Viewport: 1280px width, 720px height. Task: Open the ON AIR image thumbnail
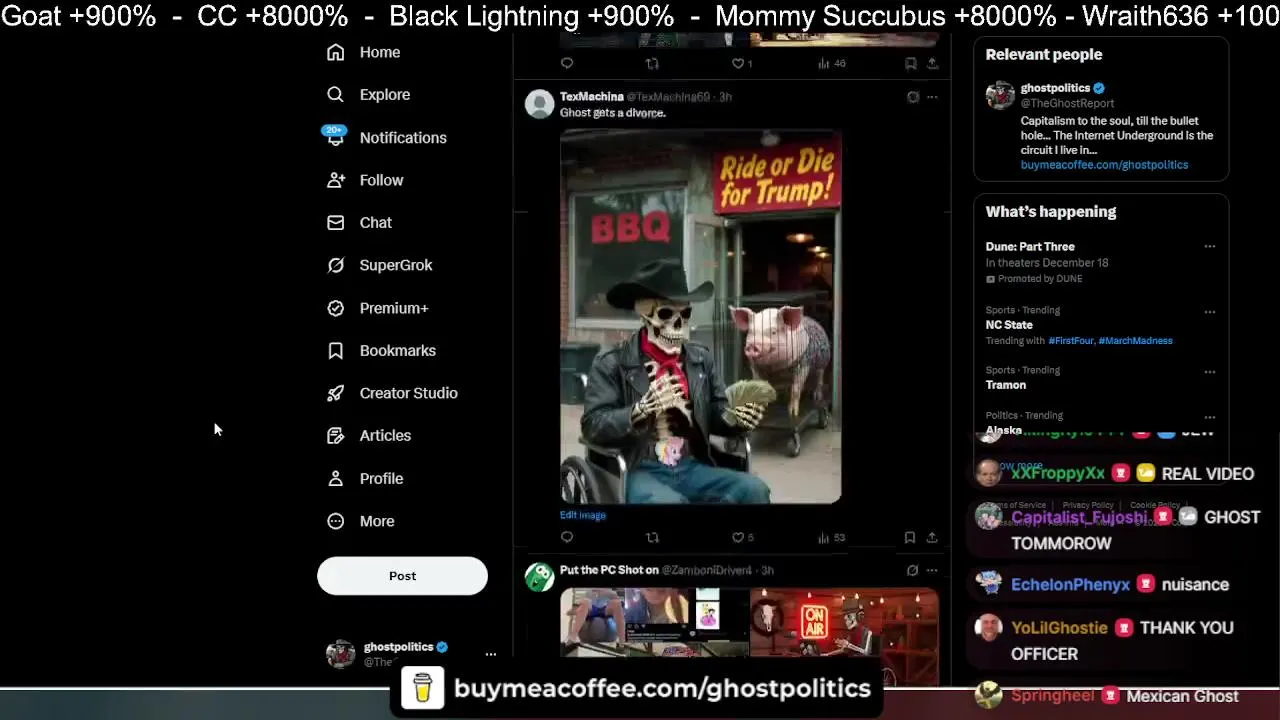(x=844, y=622)
